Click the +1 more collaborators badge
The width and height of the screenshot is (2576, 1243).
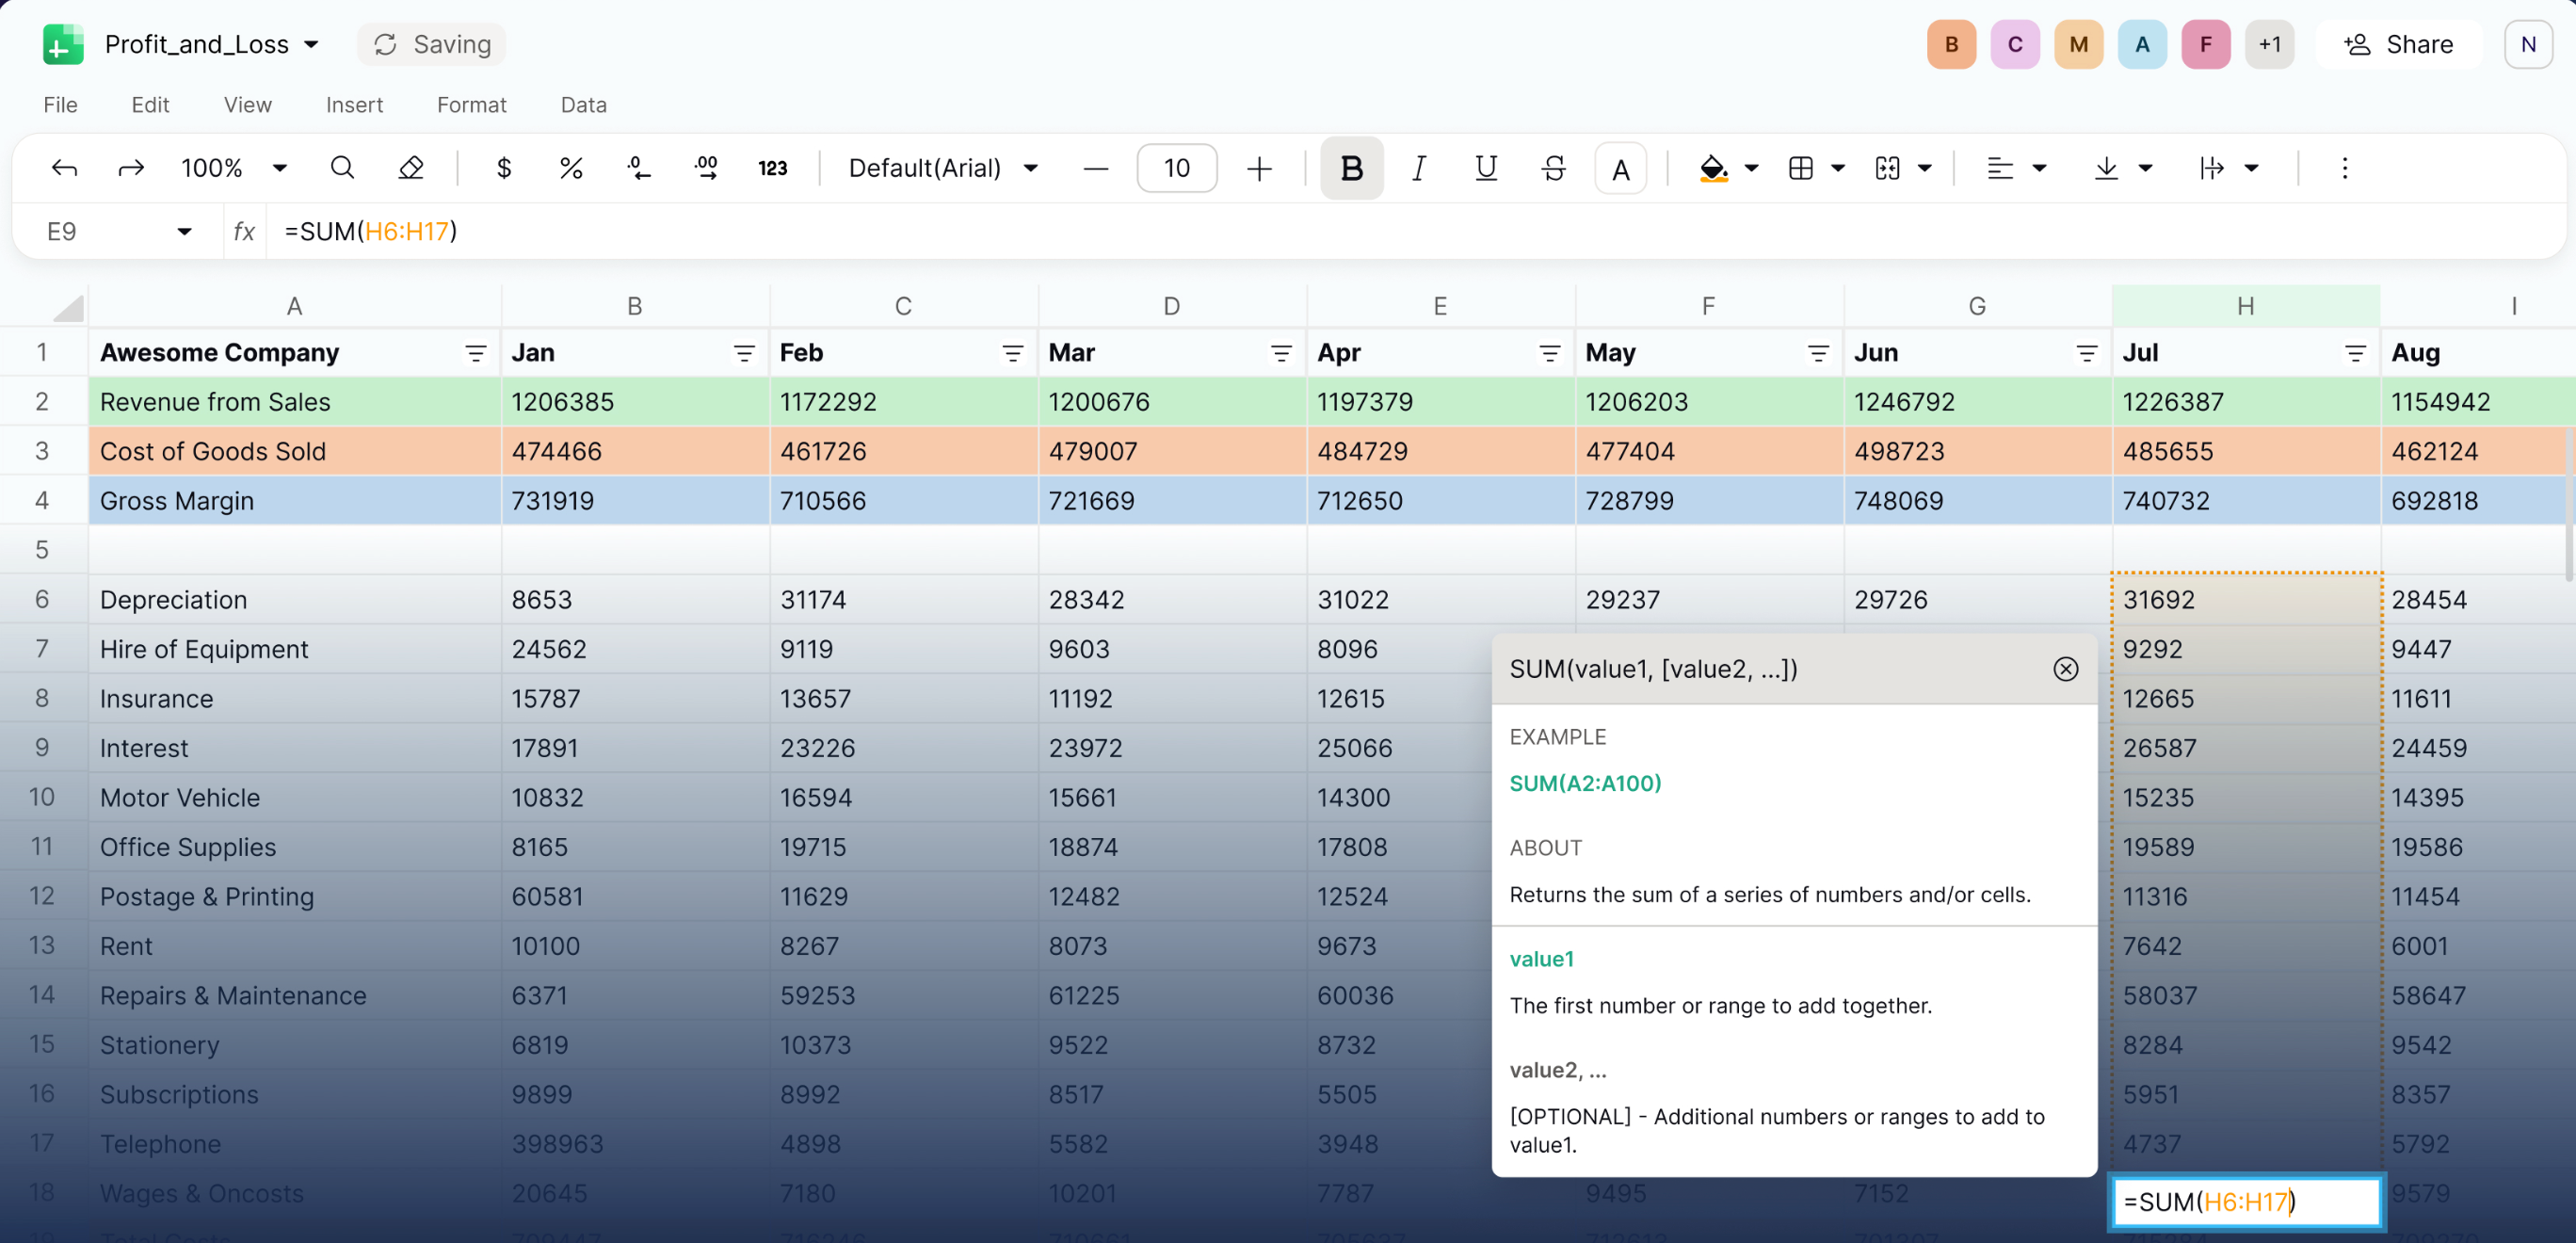coord(2269,45)
